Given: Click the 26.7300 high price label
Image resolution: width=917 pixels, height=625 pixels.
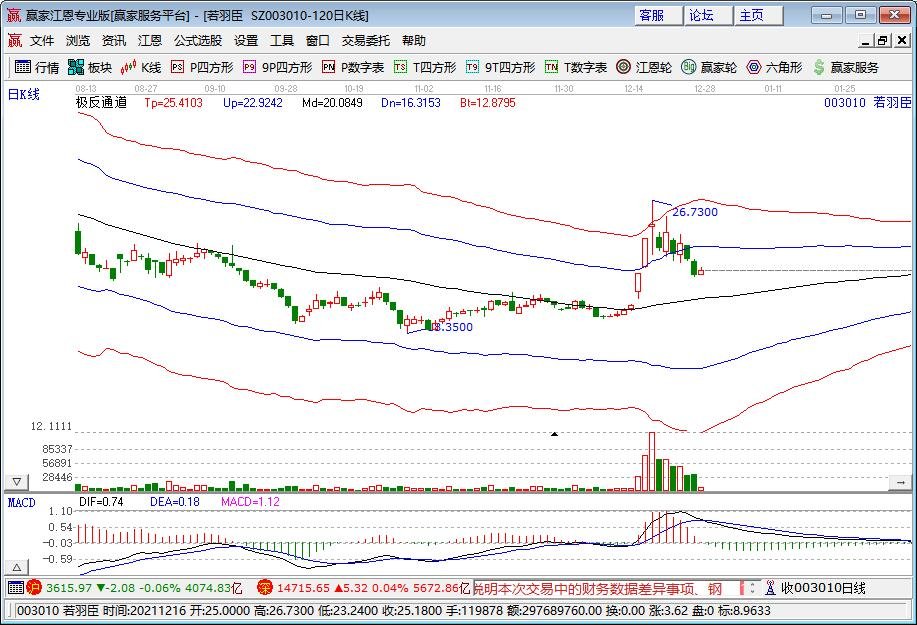Looking at the screenshot, I should (695, 212).
